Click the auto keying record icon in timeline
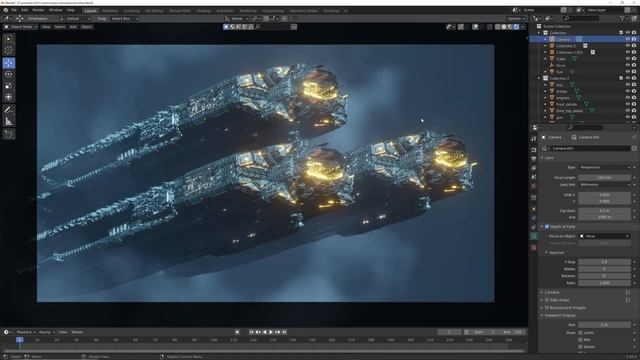Image resolution: width=640 pixels, height=360 pixels. (237, 332)
